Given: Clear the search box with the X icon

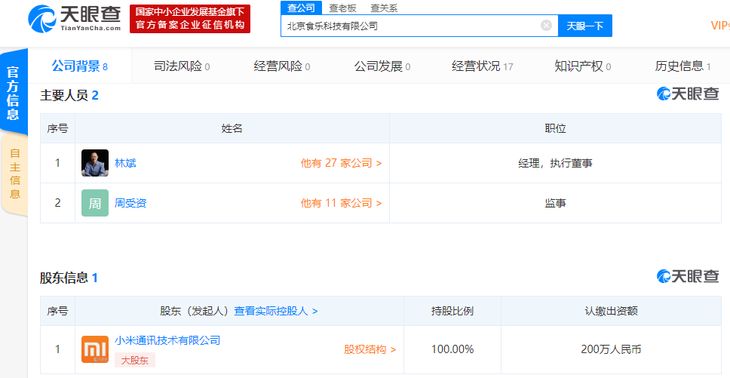Looking at the screenshot, I should 546,26.
